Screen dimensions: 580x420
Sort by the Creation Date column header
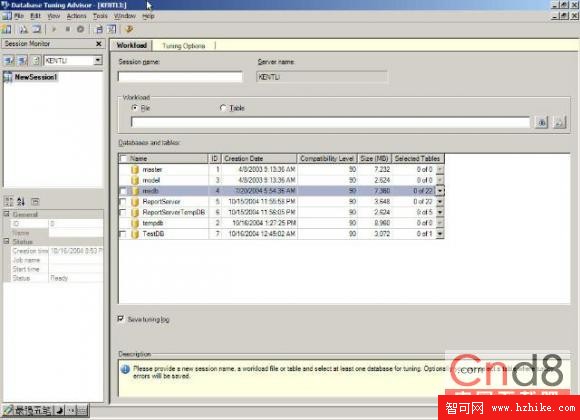click(x=259, y=159)
